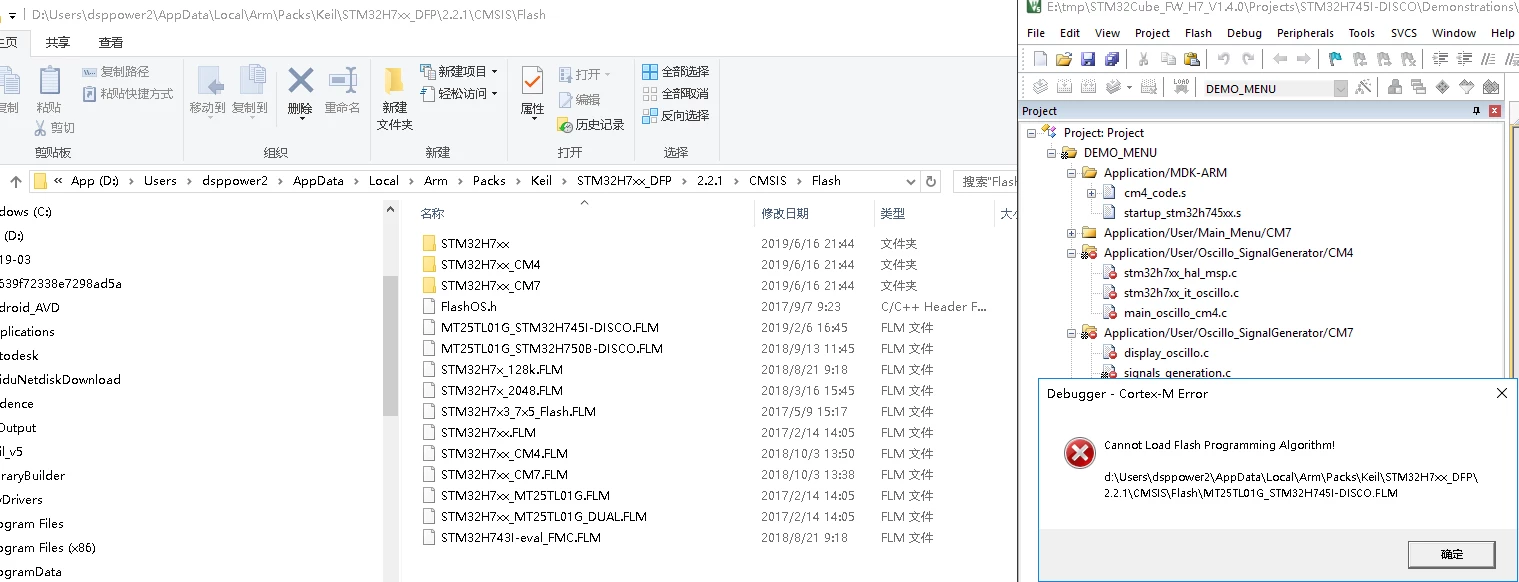The height and width of the screenshot is (582, 1519).
Task: Open Manage Project Items icon in Keil
Action: click(x=1394, y=87)
